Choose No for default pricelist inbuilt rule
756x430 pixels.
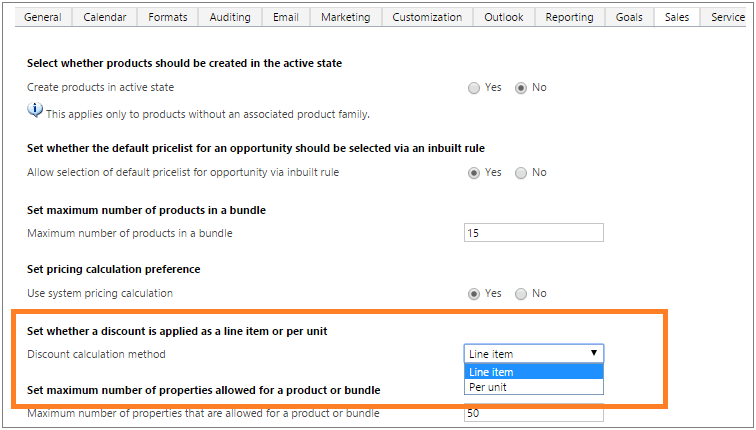pyautogui.click(x=521, y=173)
